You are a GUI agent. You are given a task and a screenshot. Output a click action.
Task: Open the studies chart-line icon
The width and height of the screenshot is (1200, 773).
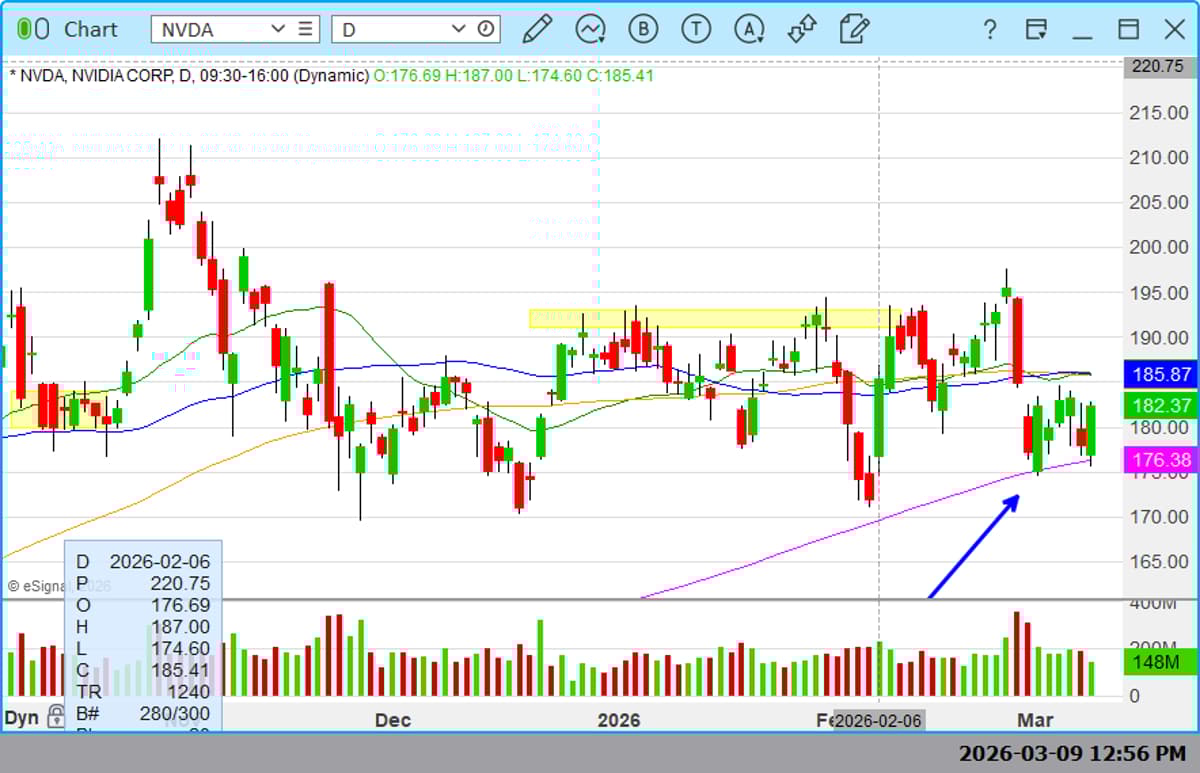click(590, 29)
